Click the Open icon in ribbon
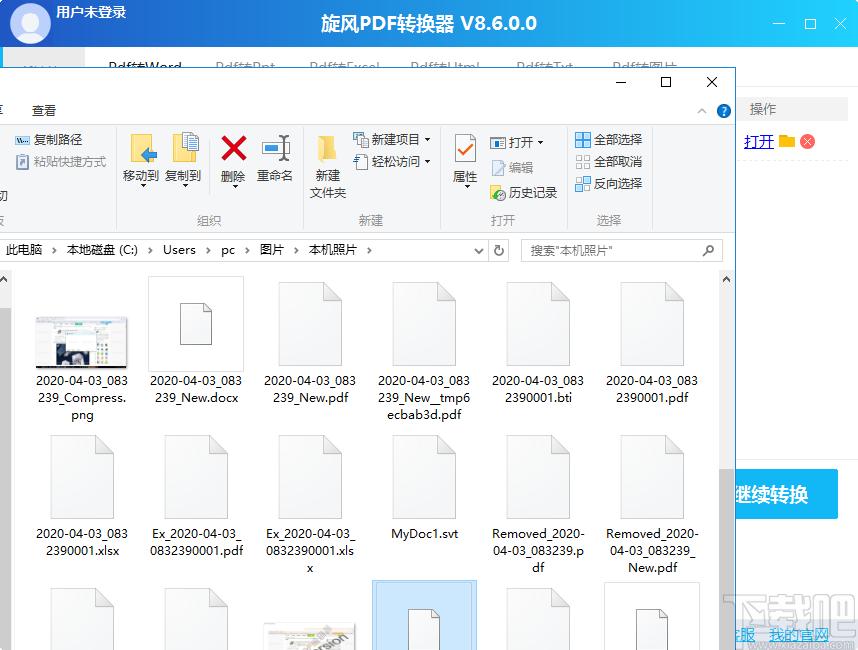 point(497,143)
